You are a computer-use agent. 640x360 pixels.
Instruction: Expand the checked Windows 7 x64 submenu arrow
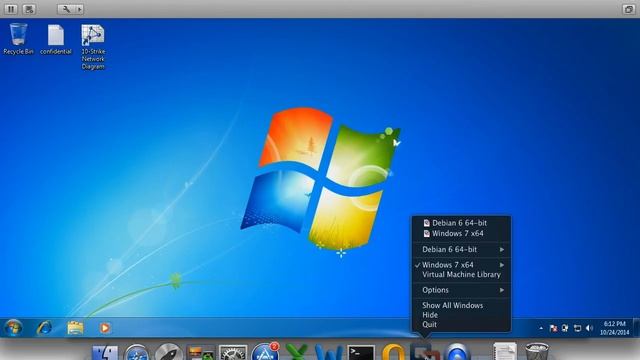coord(502,265)
